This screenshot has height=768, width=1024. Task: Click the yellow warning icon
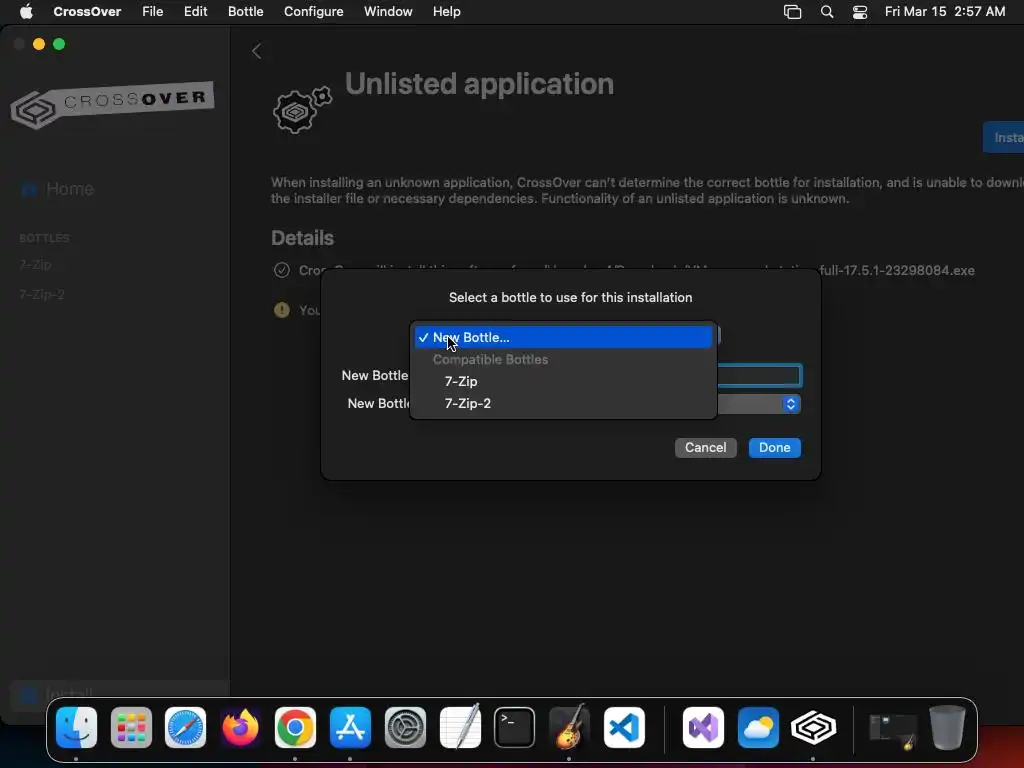tap(281, 310)
